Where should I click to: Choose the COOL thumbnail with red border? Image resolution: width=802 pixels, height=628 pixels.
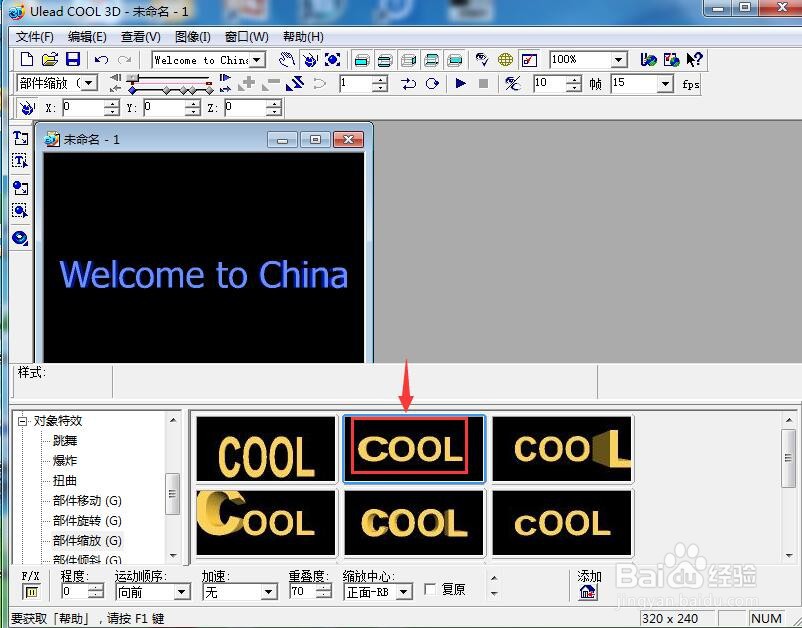414,449
